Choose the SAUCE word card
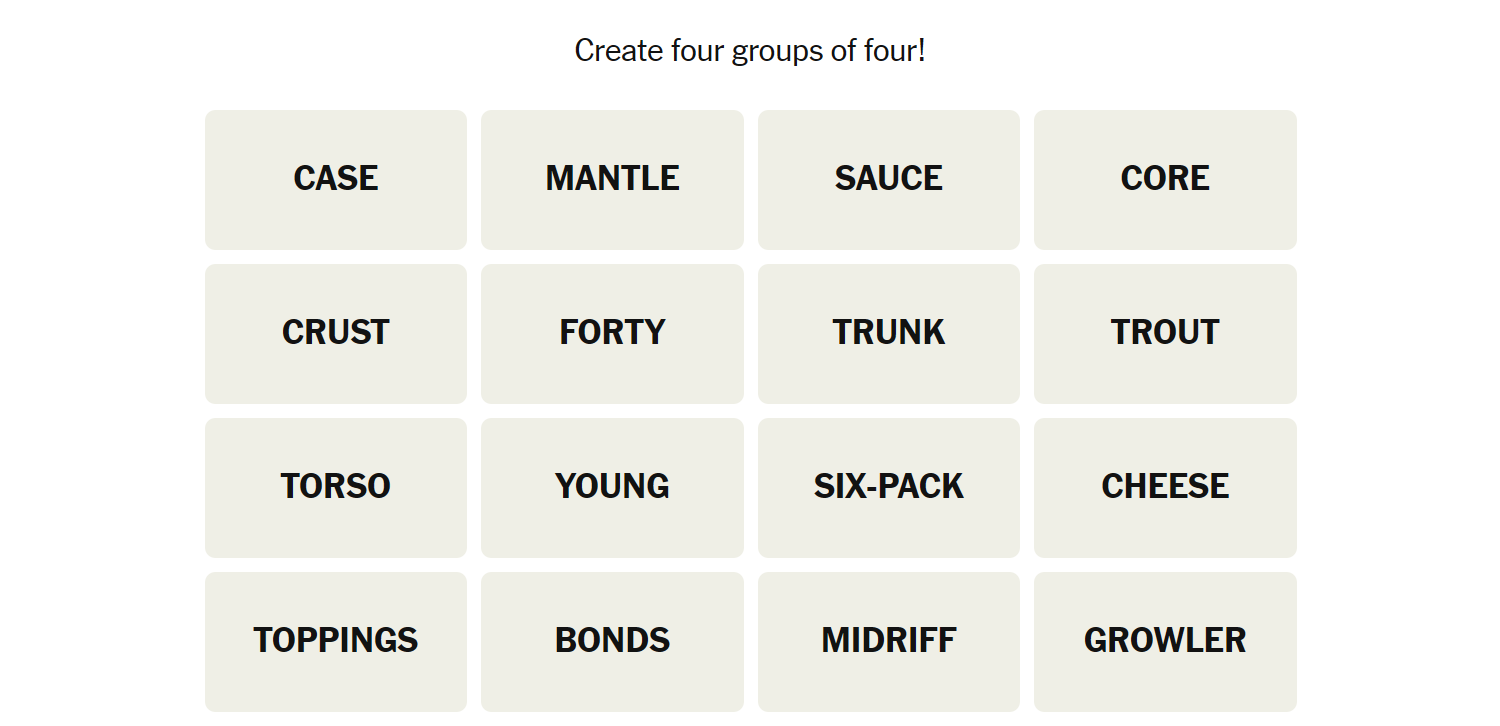The height and width of the screenshot is (726, 1500). pyautogui.click(x=888, y=180)
